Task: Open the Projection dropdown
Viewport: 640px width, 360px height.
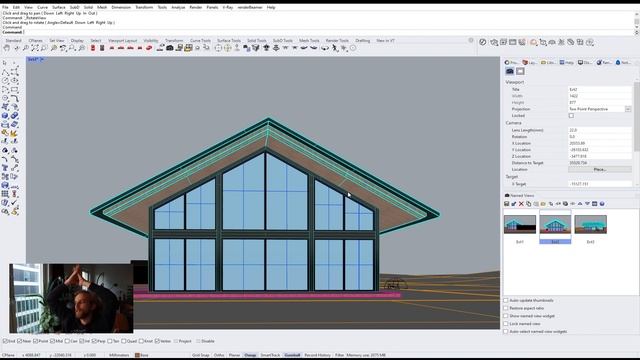Action: 628,109
